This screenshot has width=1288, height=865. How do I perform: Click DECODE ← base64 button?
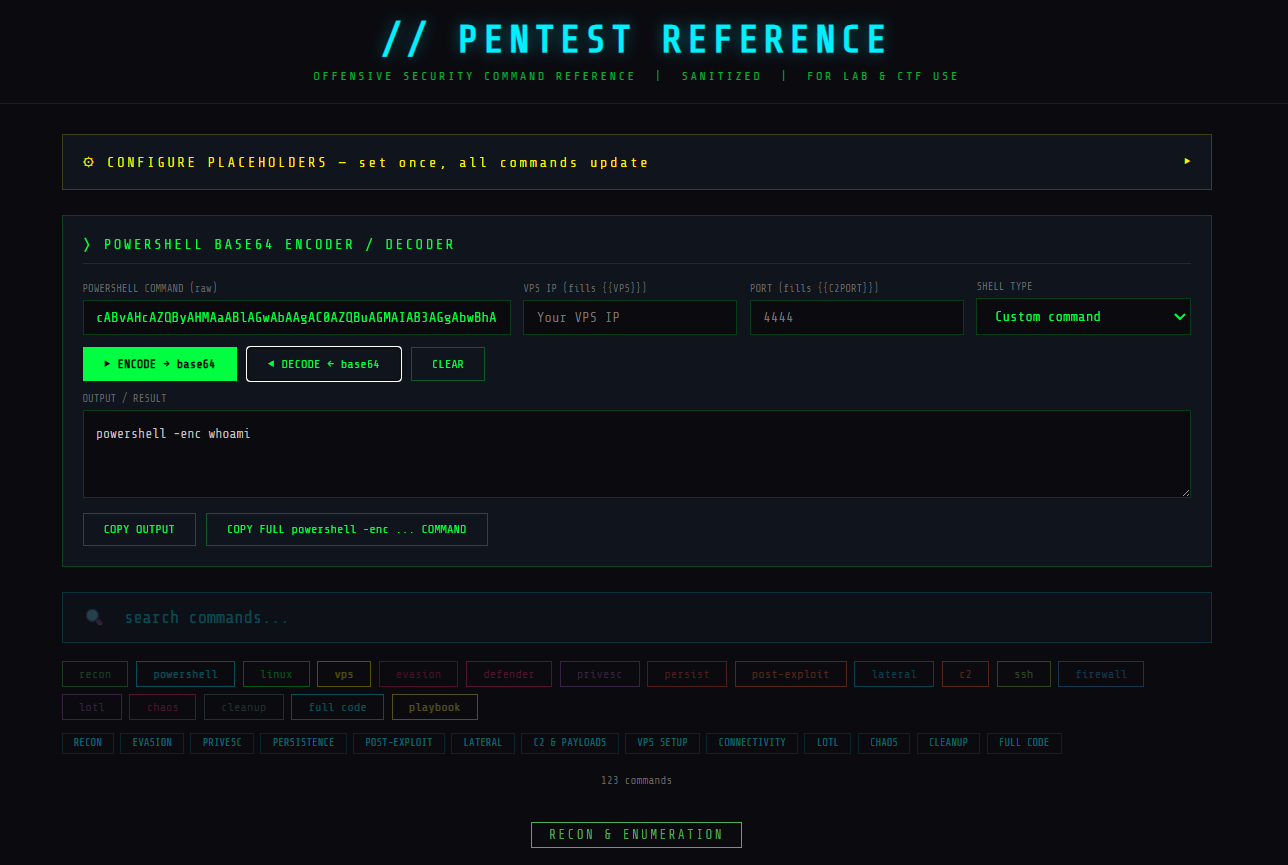[x=324, y=364]
